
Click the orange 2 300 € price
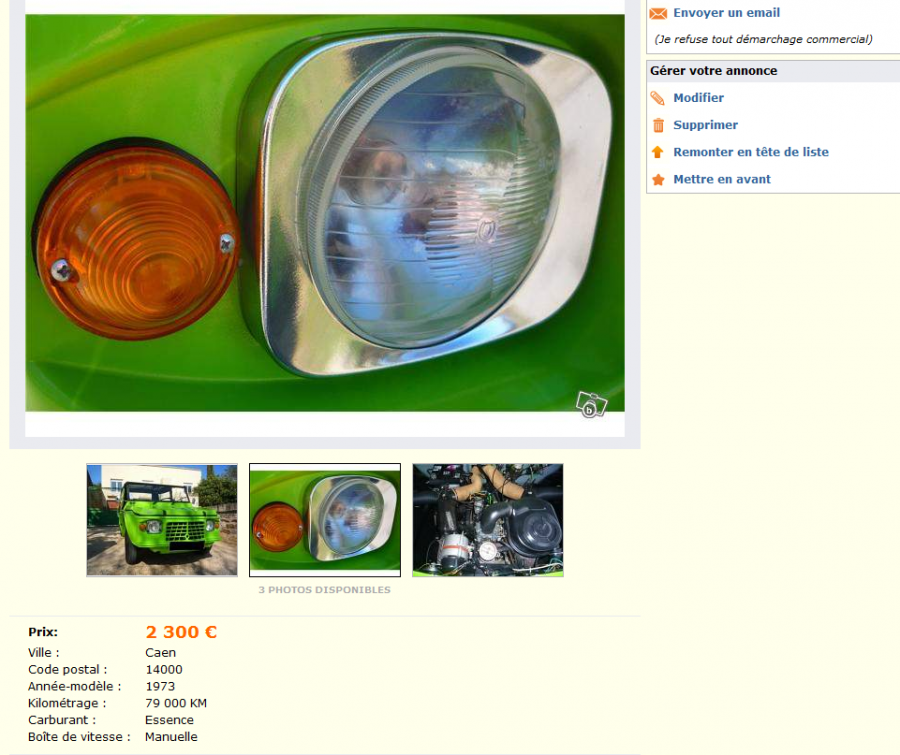(181, 632)
